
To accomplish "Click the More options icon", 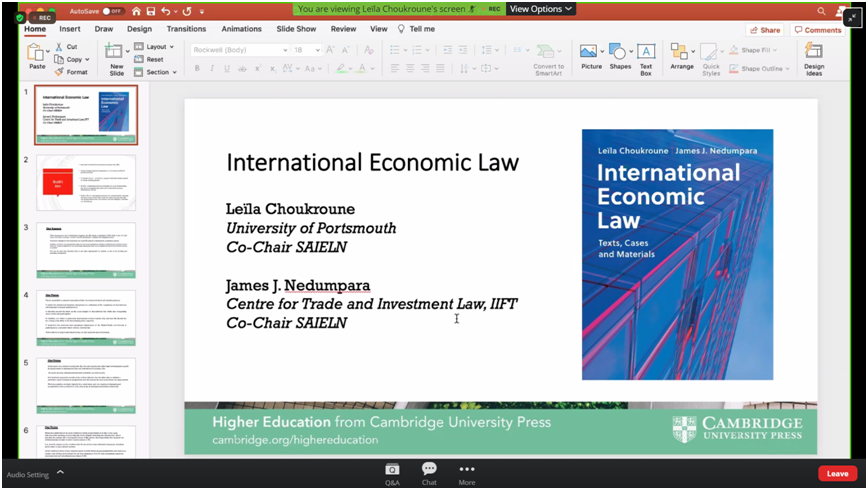I will [x=466, y=471].
